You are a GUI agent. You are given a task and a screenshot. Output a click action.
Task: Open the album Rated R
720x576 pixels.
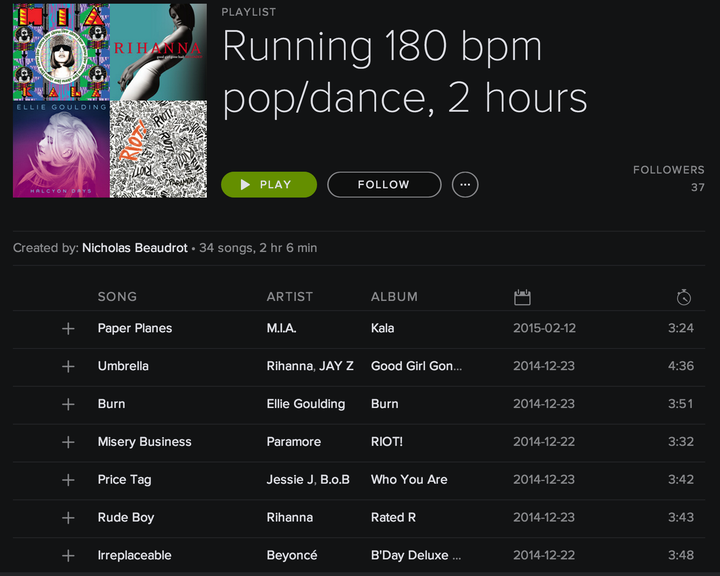click(x=394, y=518)
